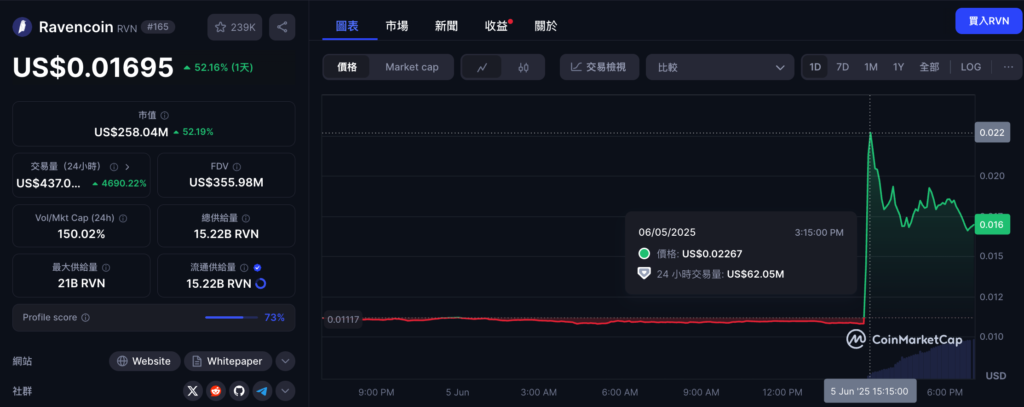
Task: Click the US$258.04M market cap value
Action: [x=131, y=132]
